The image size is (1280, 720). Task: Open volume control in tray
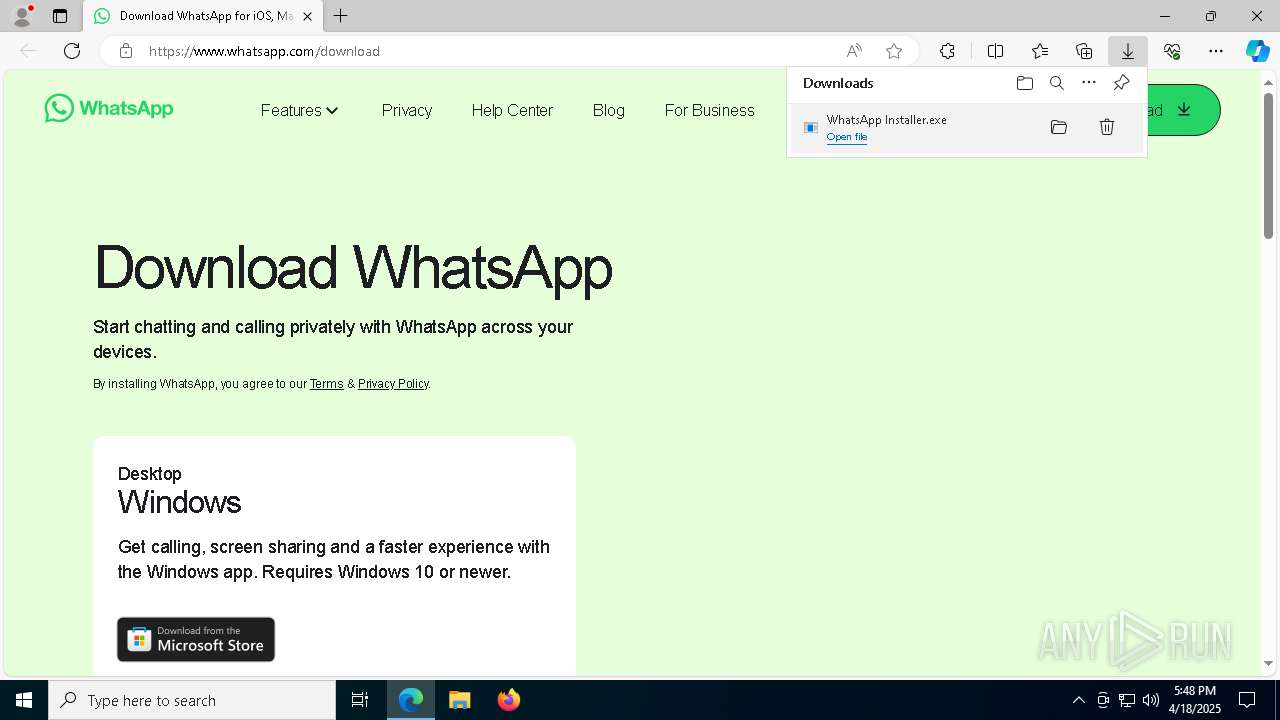(1151, 700)
